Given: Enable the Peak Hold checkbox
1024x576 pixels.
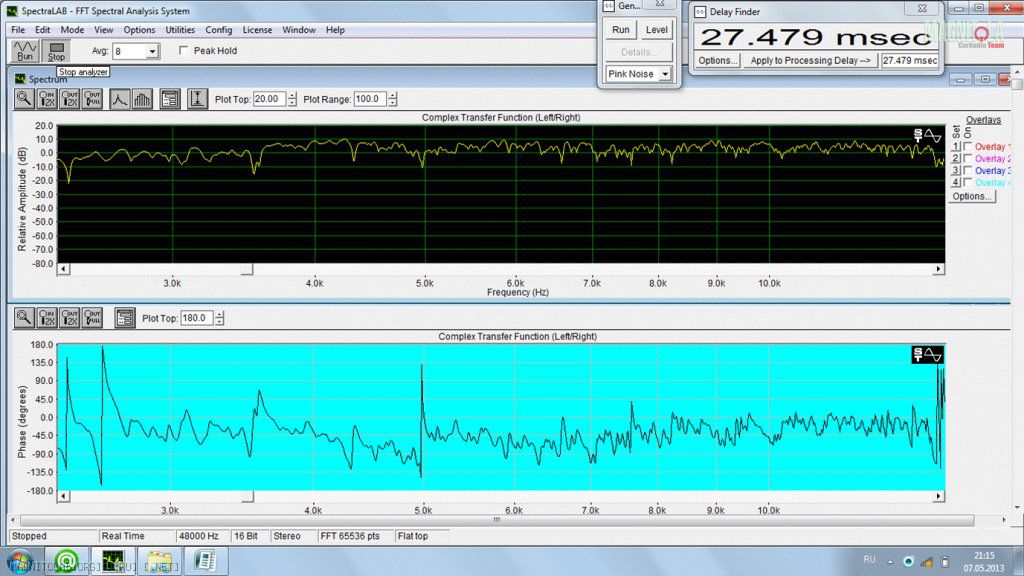Looking at the screenshot, I should (x=184, y=50).
